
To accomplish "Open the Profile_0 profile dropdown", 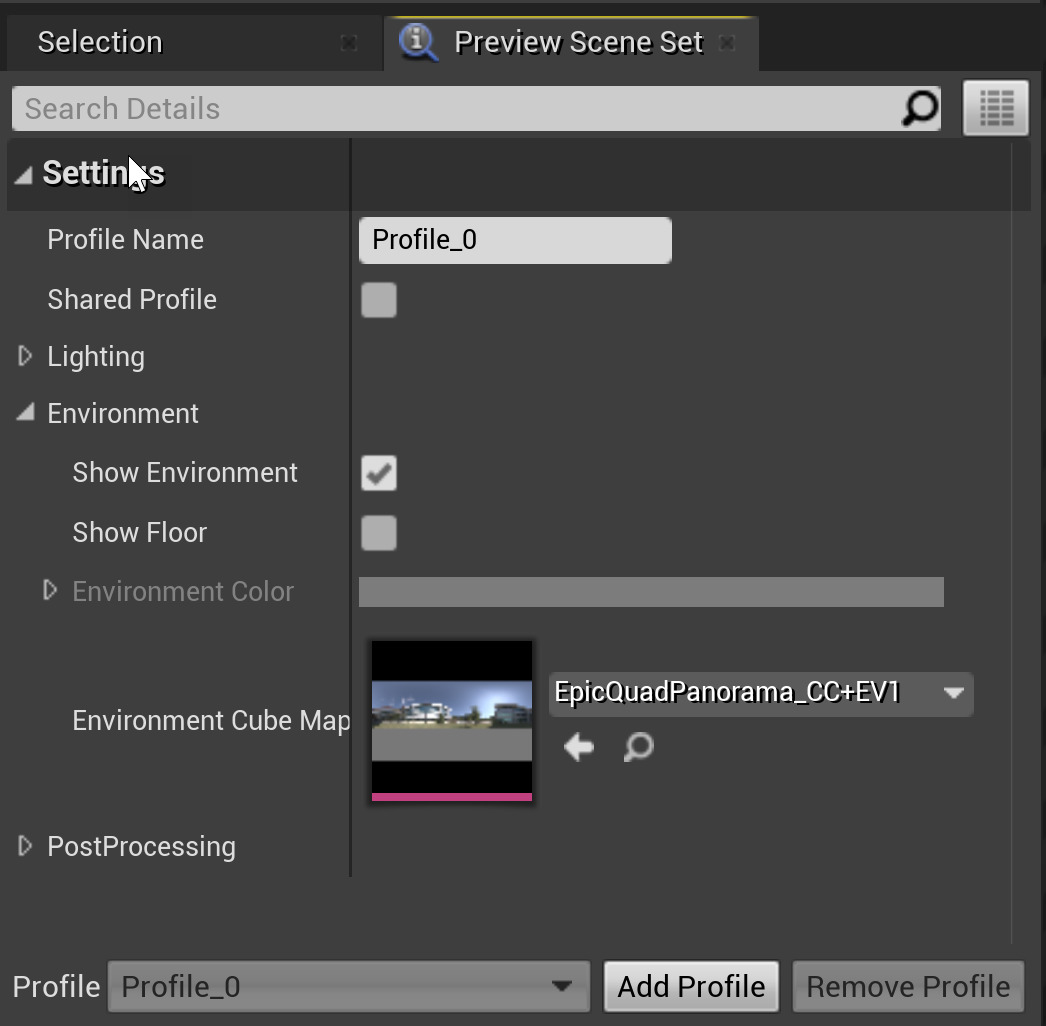I will coord(348,987).
